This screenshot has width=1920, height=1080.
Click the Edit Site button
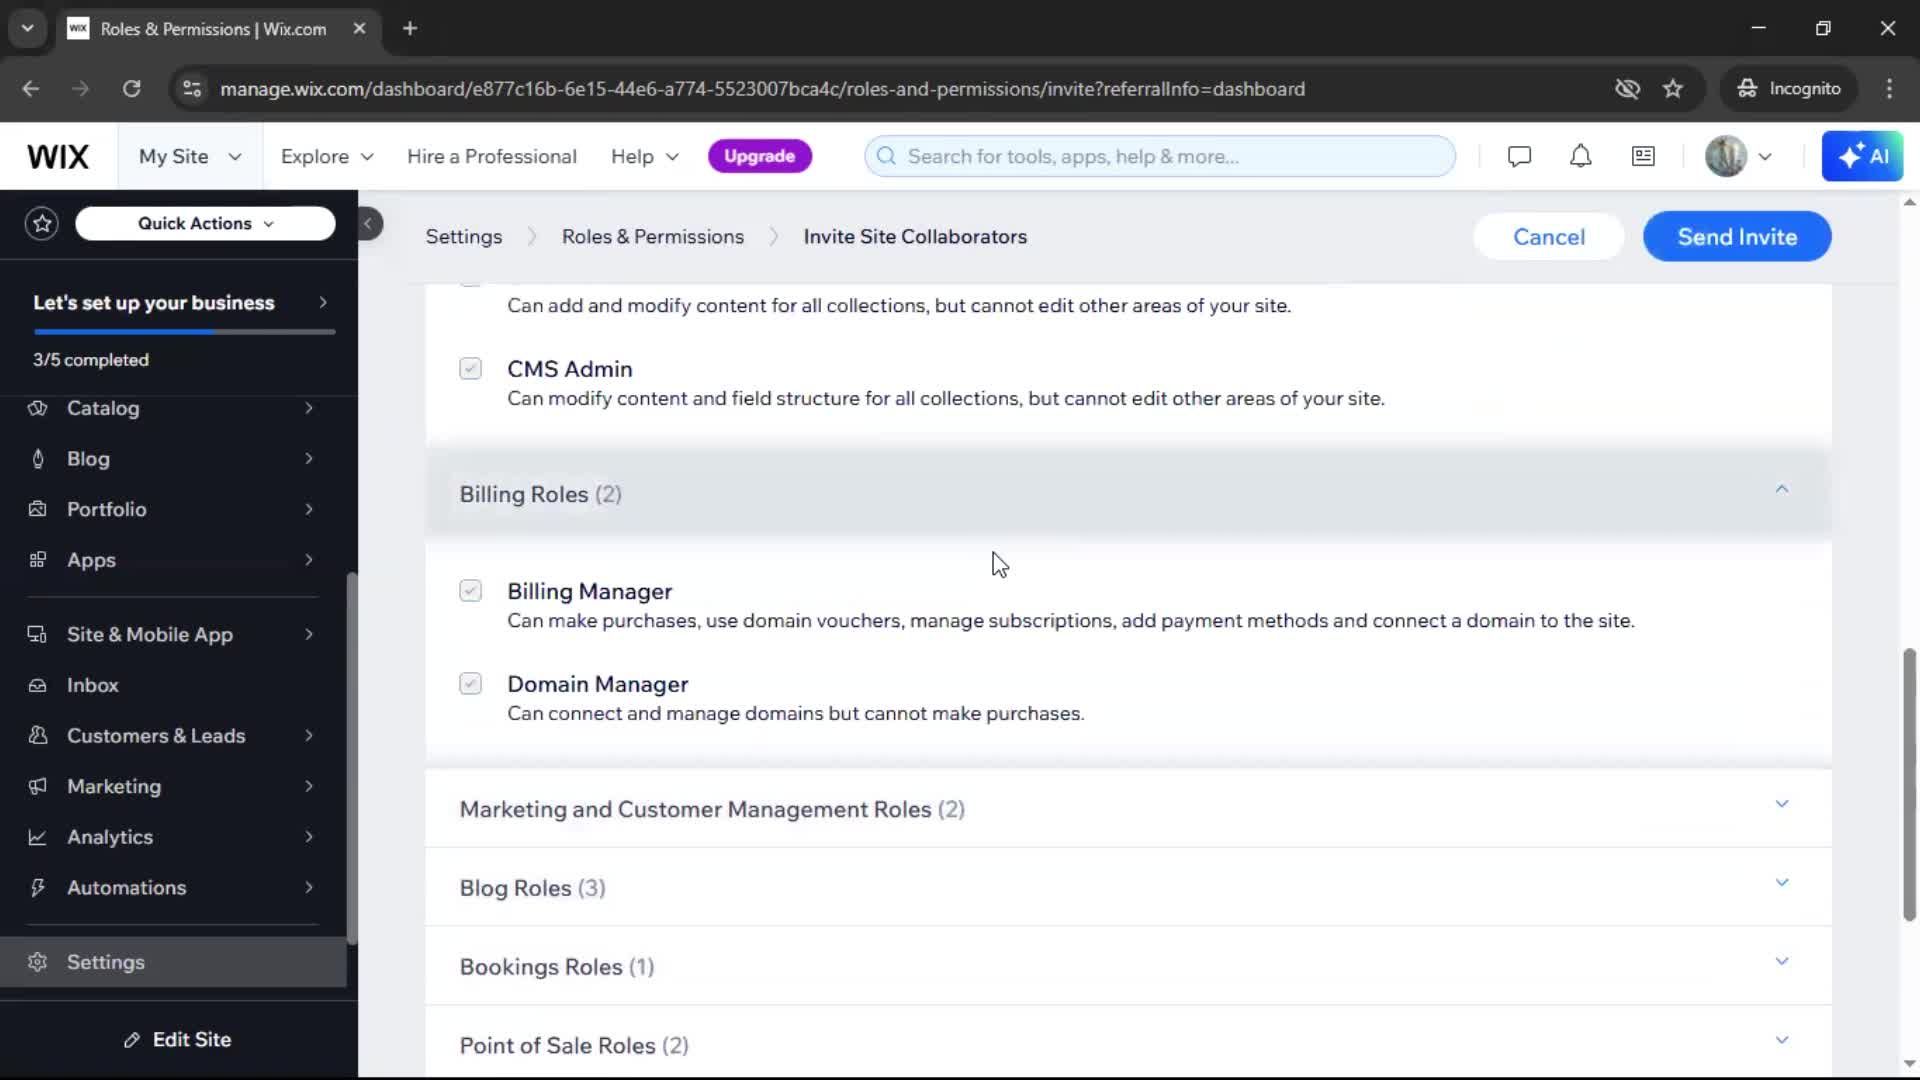(178, 1040)
